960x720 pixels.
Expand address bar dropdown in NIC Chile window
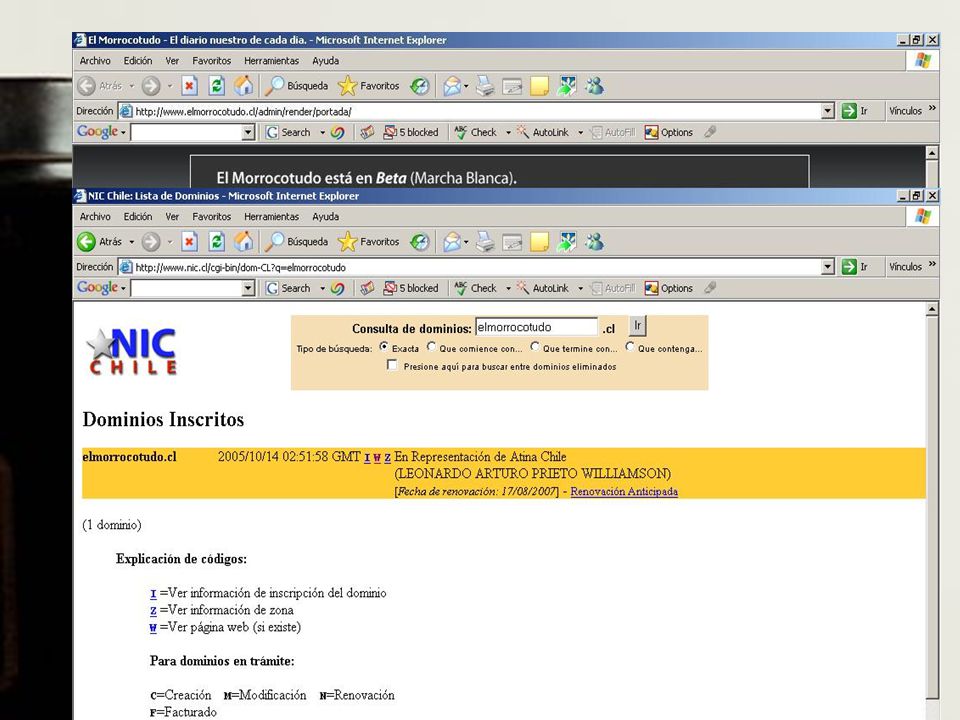coord(828,267)
